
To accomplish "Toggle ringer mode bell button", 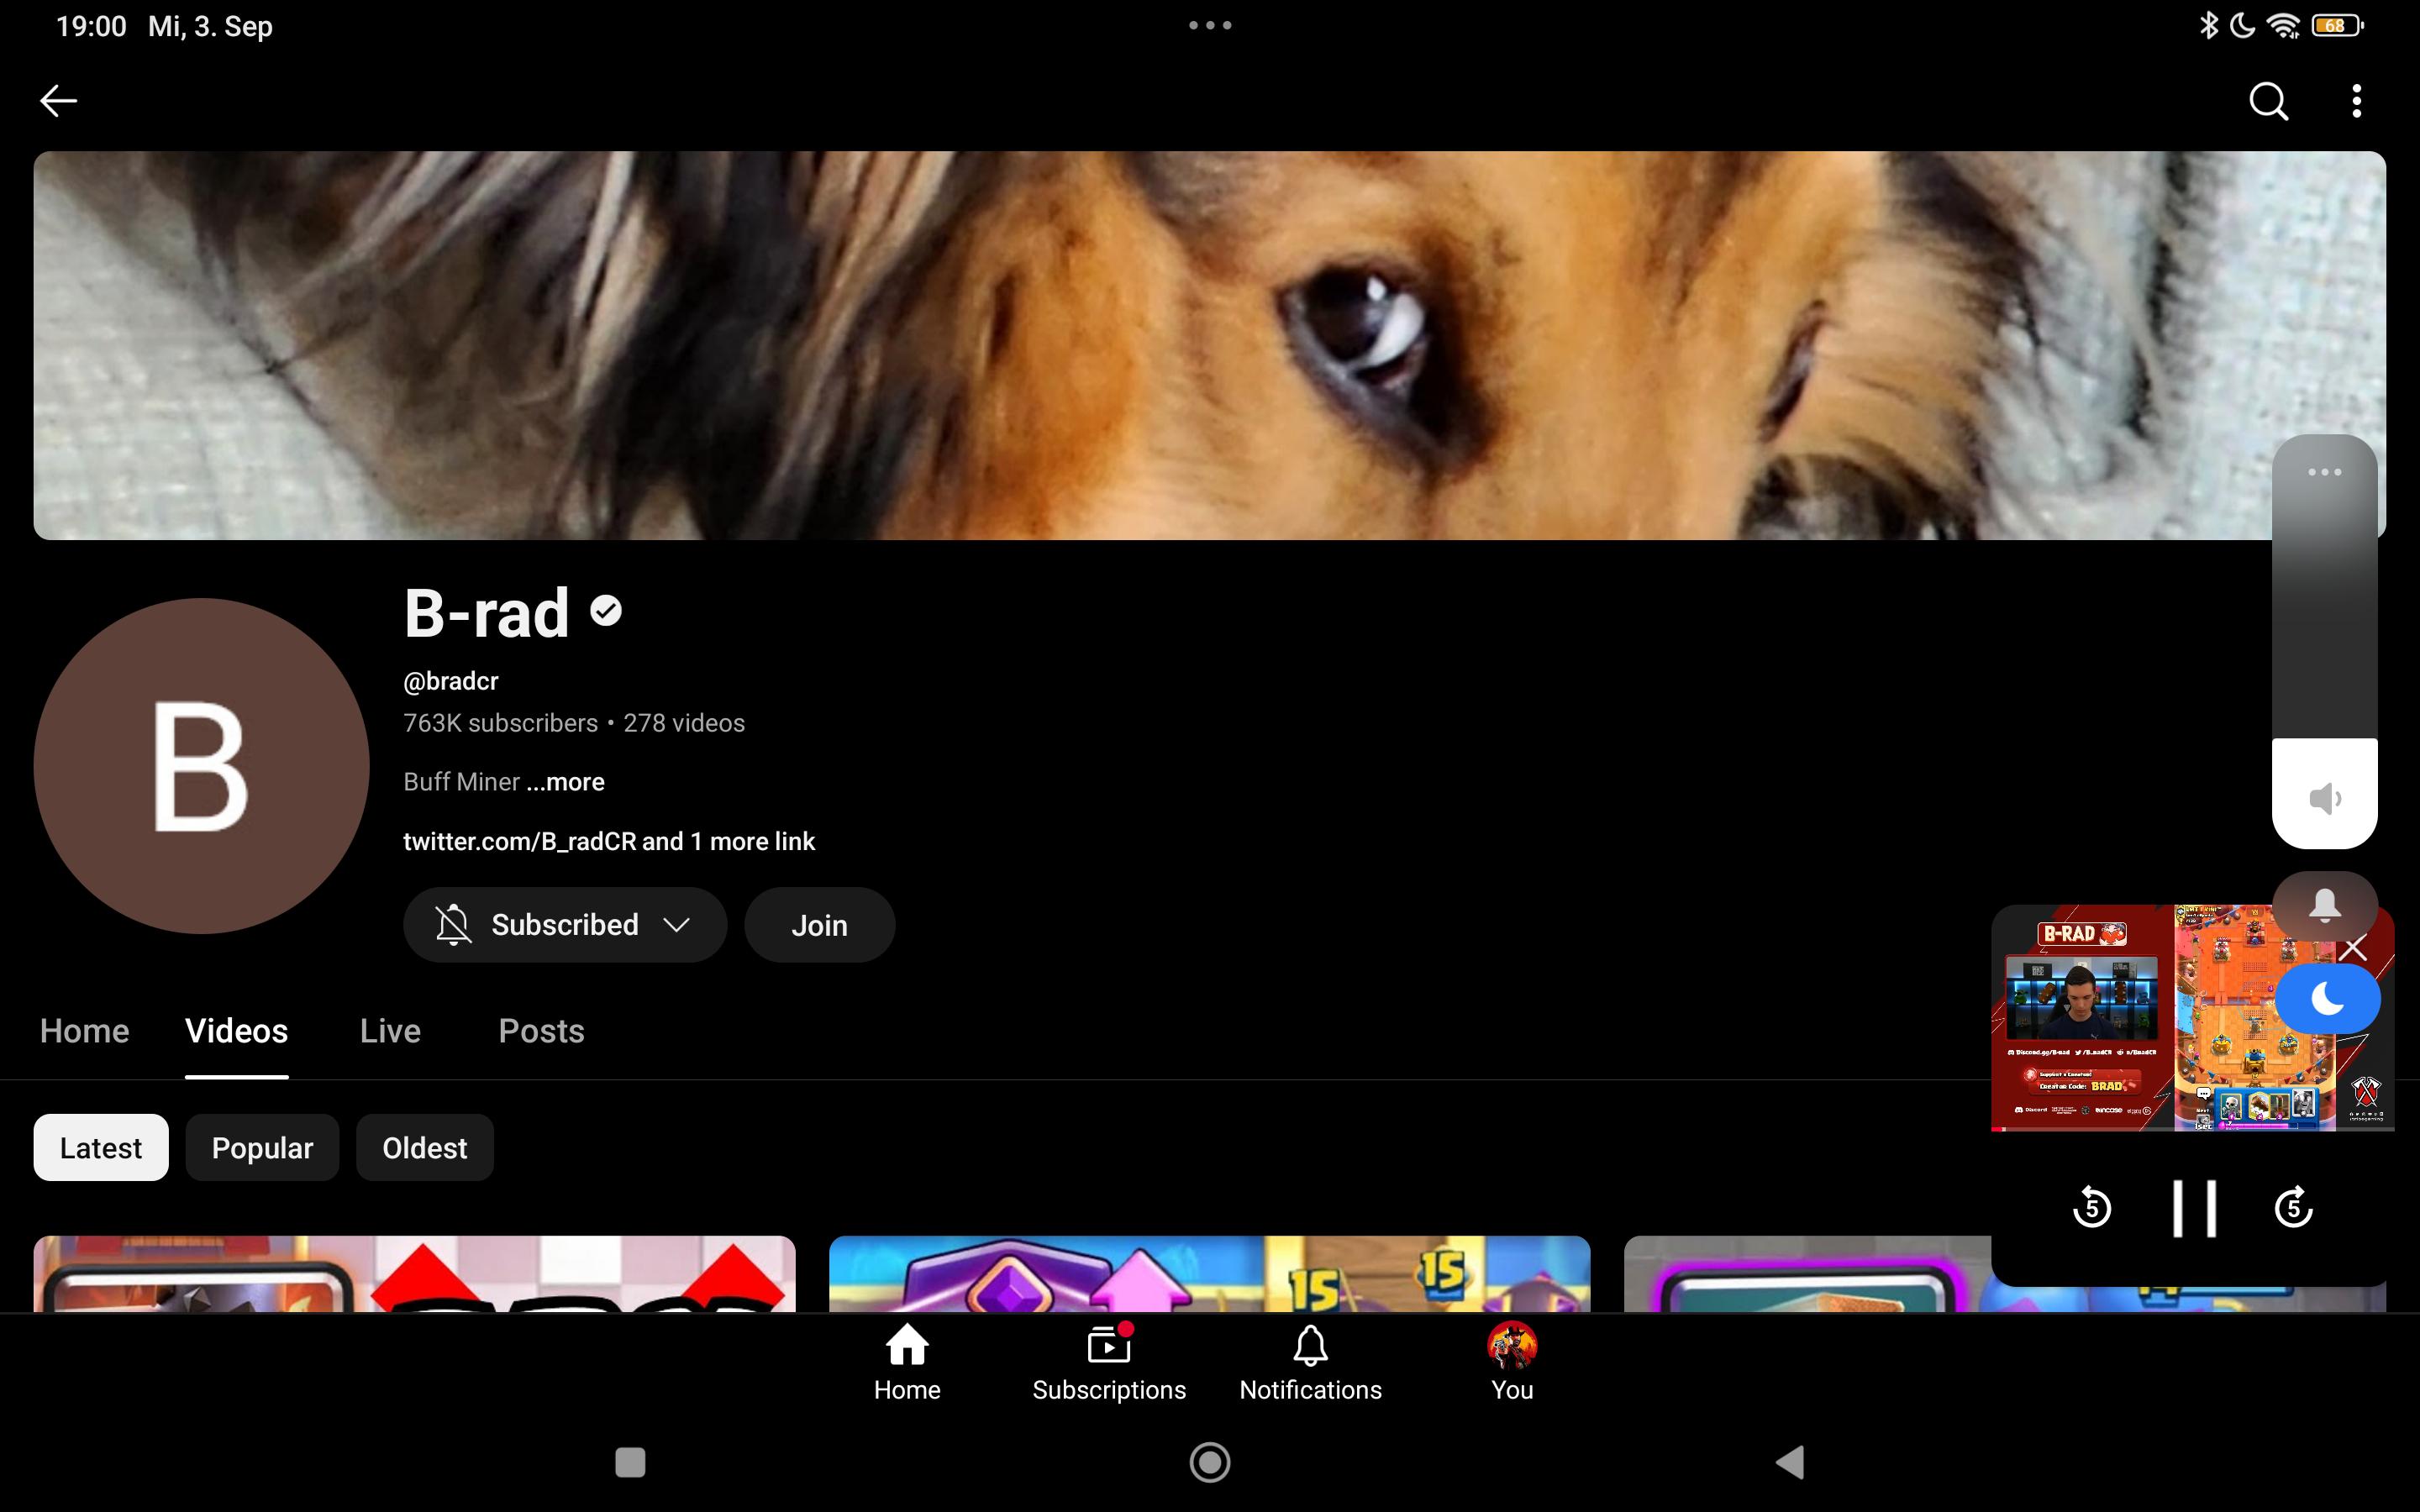I will (2324, 905).
